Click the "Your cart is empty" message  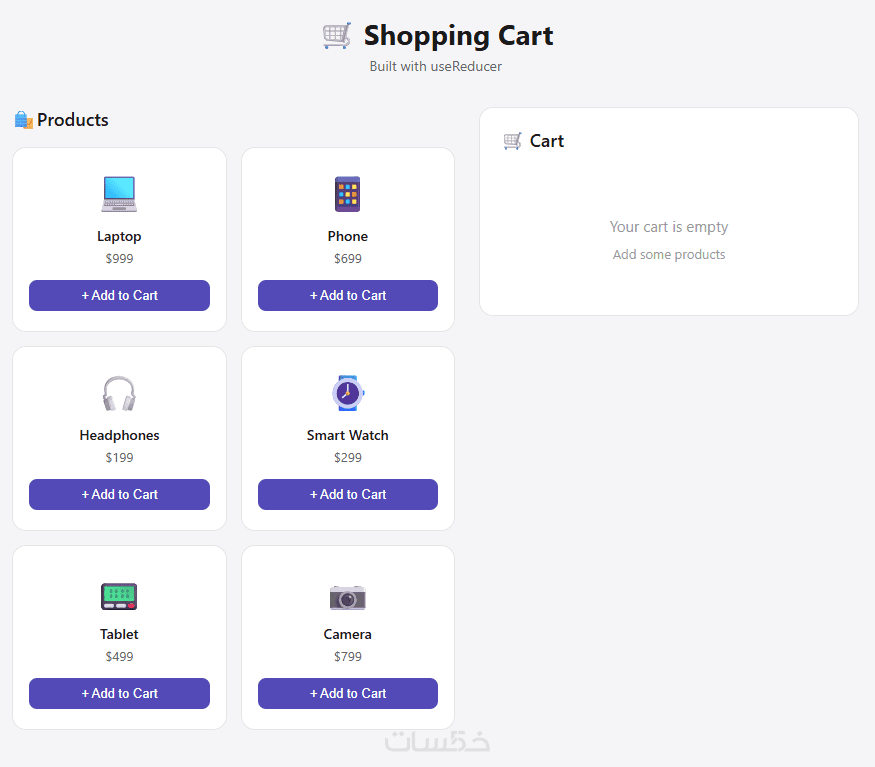[x=669, y=227]
